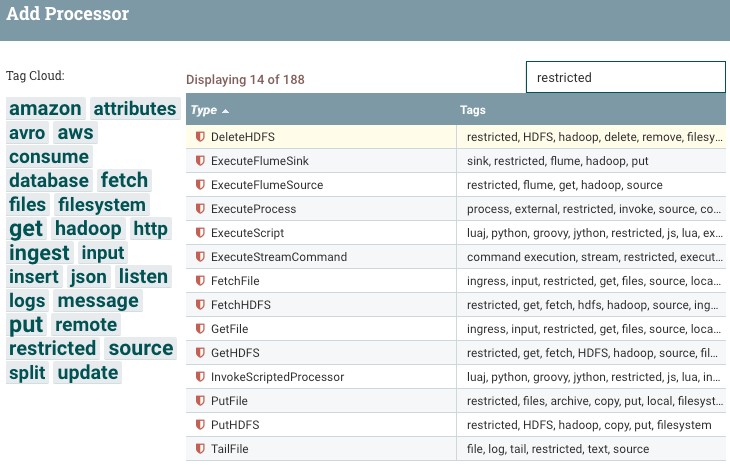Click the shield icon next to ExecuteFlumeSink
Image resolution: width=730 pixels, height=466 pixels.
pos(200,161)
